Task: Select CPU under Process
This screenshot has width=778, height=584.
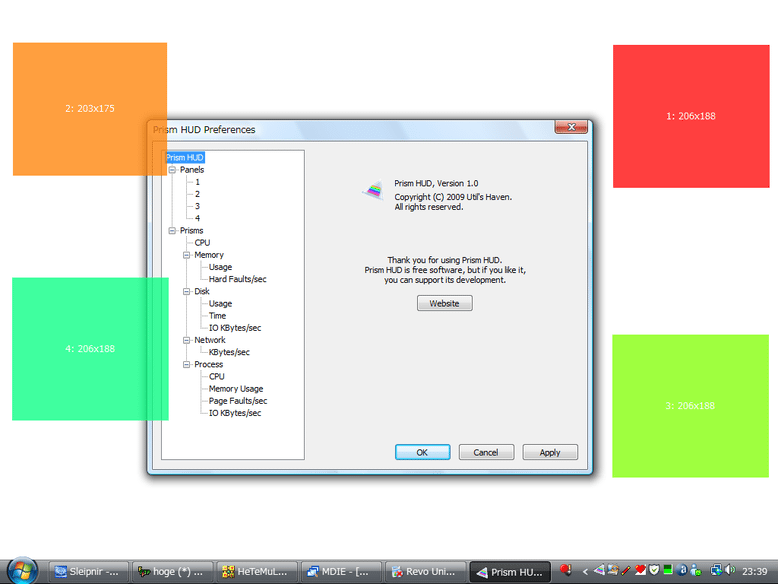Action: pyautogui.click(x=217, y=377)
